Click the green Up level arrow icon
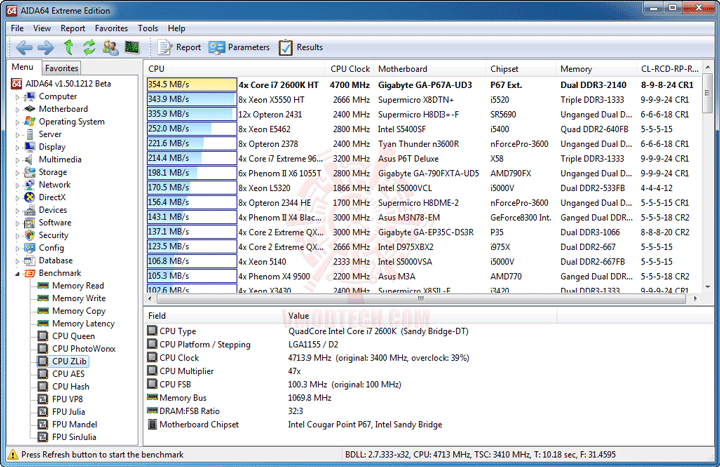720x467 pixels. (x=68, y=47)
